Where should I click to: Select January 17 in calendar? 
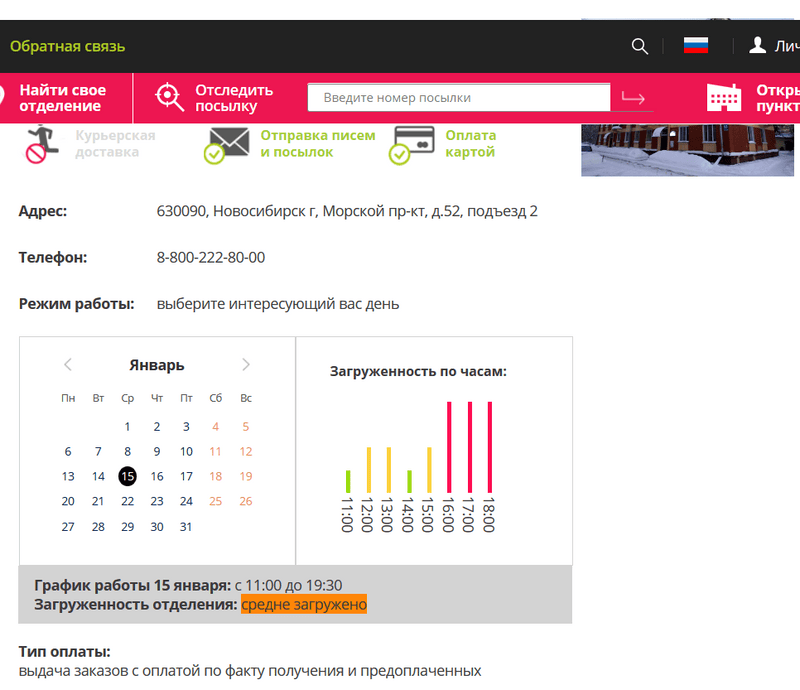pyautogui.click(x=186, y=477)
